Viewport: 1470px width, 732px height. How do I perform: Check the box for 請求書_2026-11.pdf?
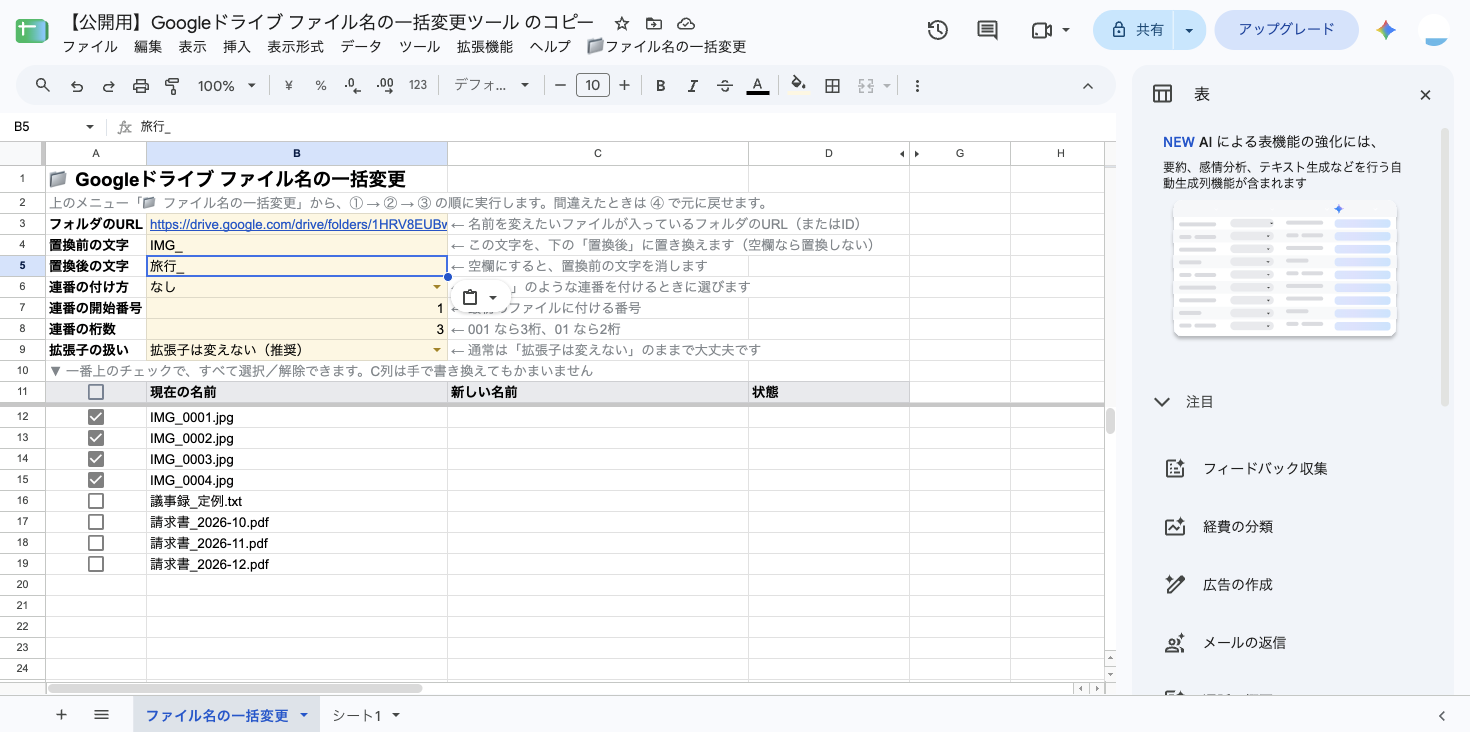tap(96, 543)
